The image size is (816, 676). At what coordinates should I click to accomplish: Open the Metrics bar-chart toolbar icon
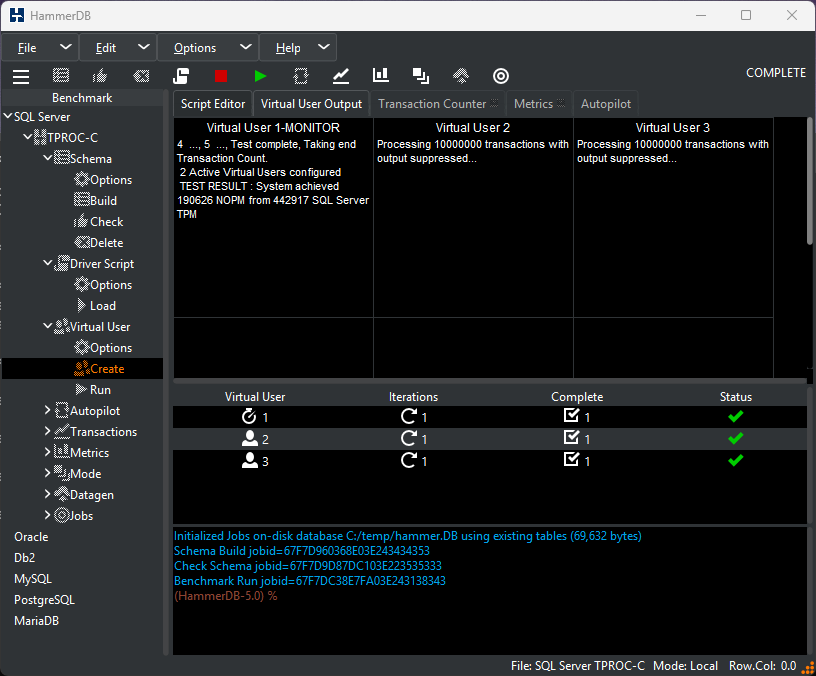point(381,75)
